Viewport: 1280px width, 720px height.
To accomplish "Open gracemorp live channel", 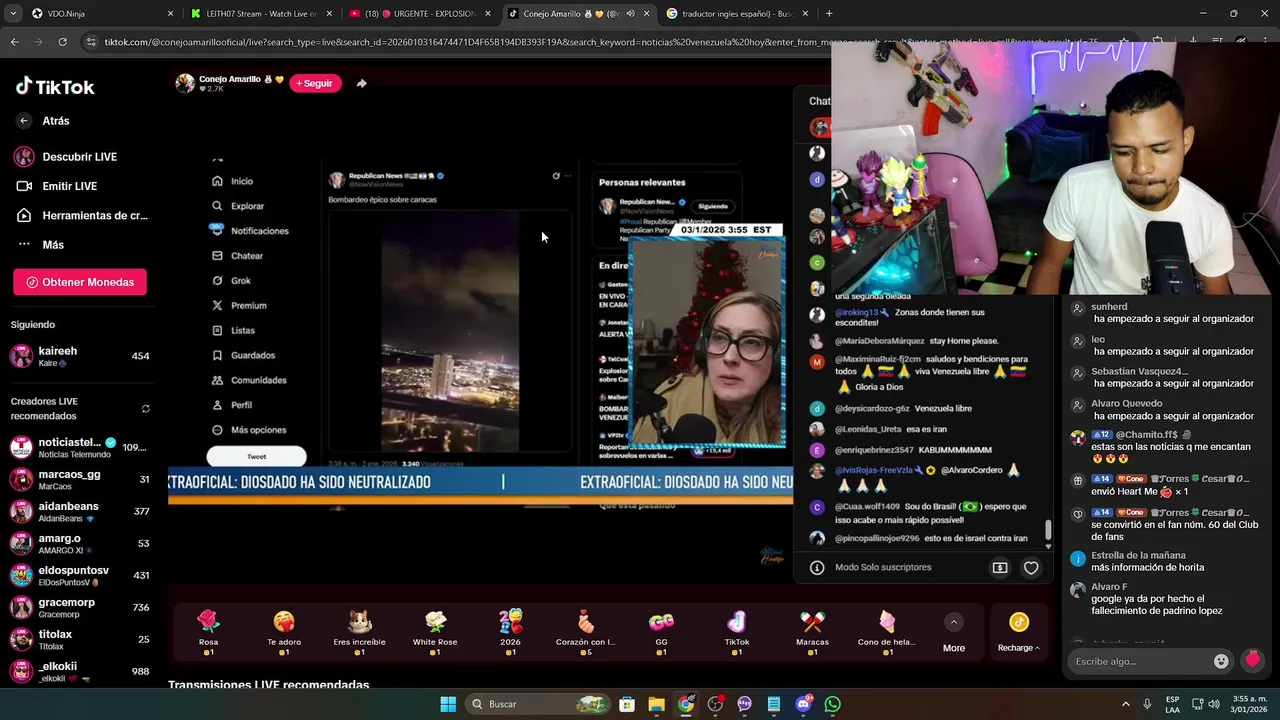I will [x=80, y=607].
